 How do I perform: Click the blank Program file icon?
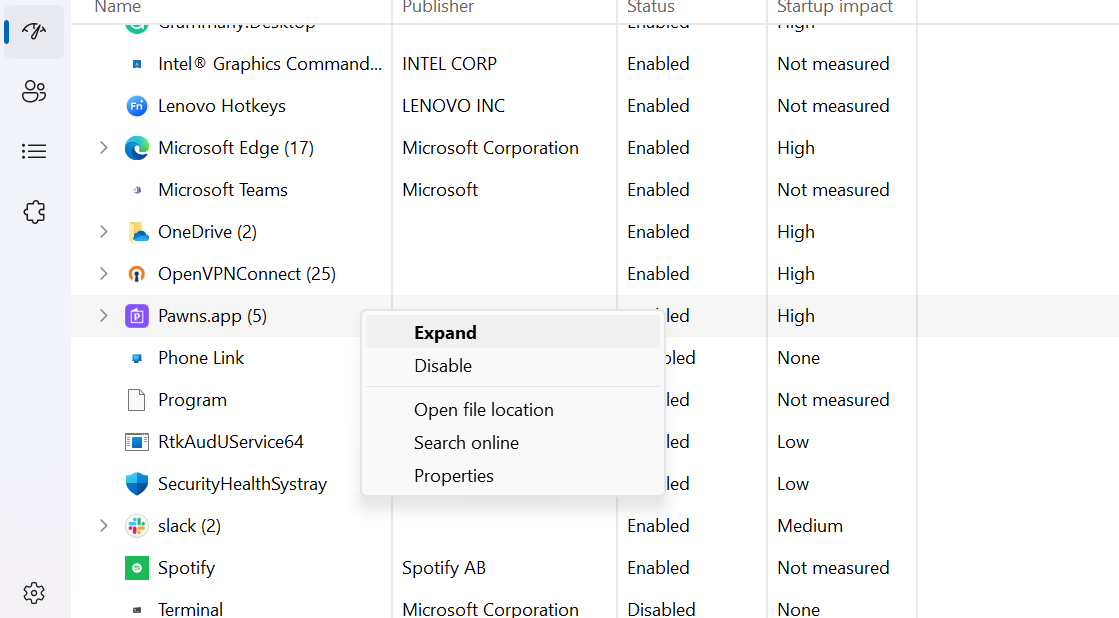[x=136, y=400]
